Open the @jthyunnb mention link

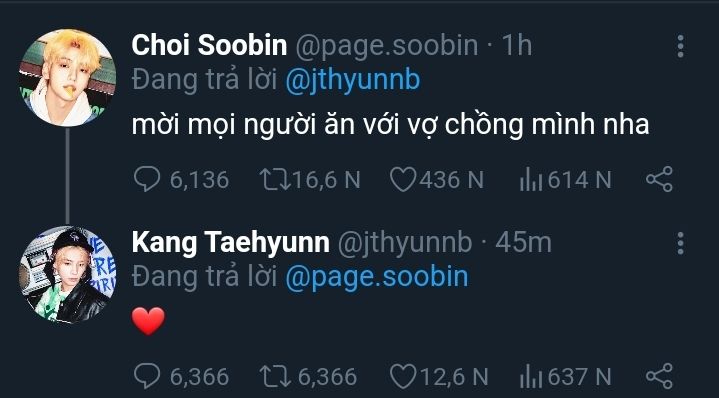pos(352,81)
